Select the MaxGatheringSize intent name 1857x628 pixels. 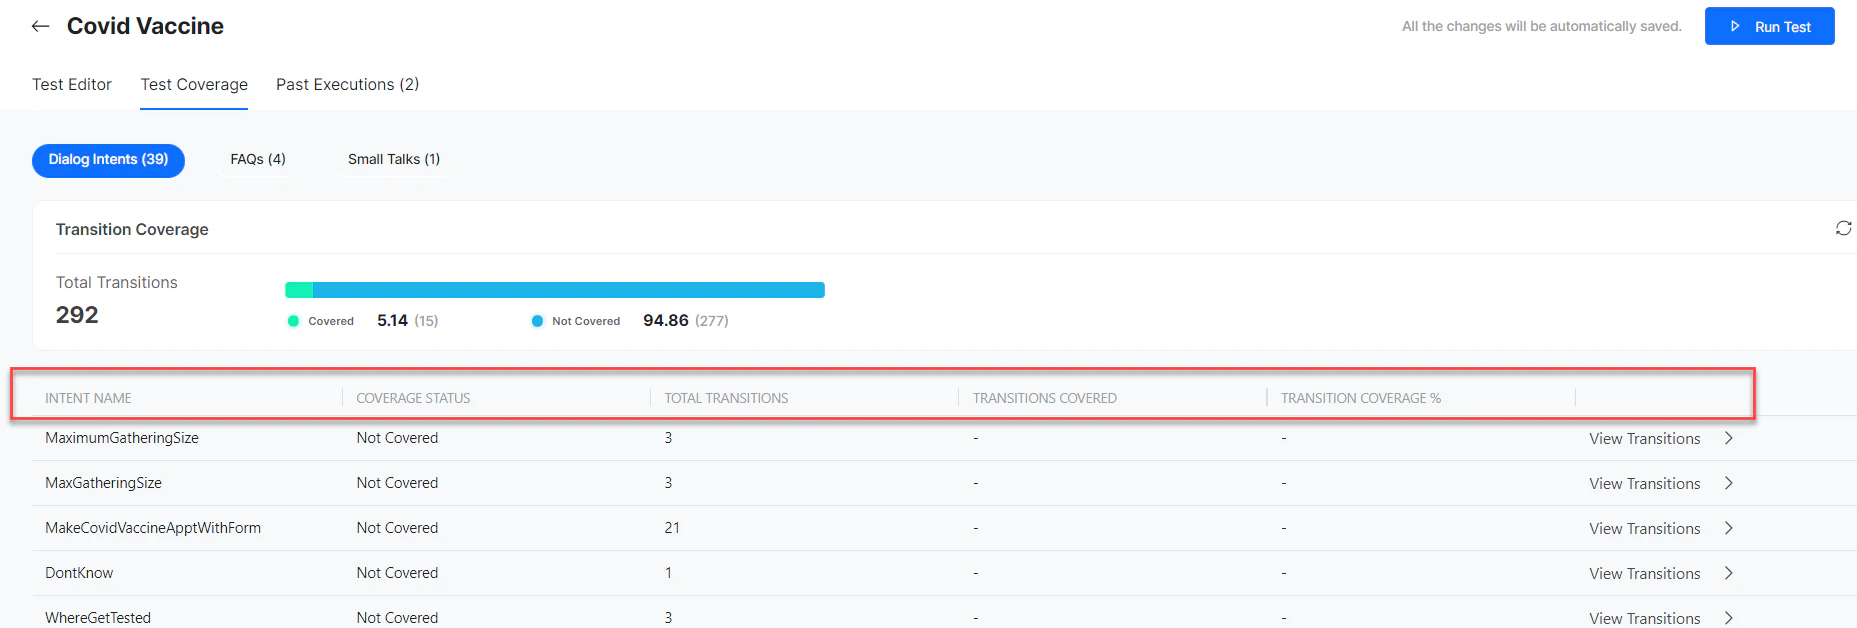click(103, 483)
